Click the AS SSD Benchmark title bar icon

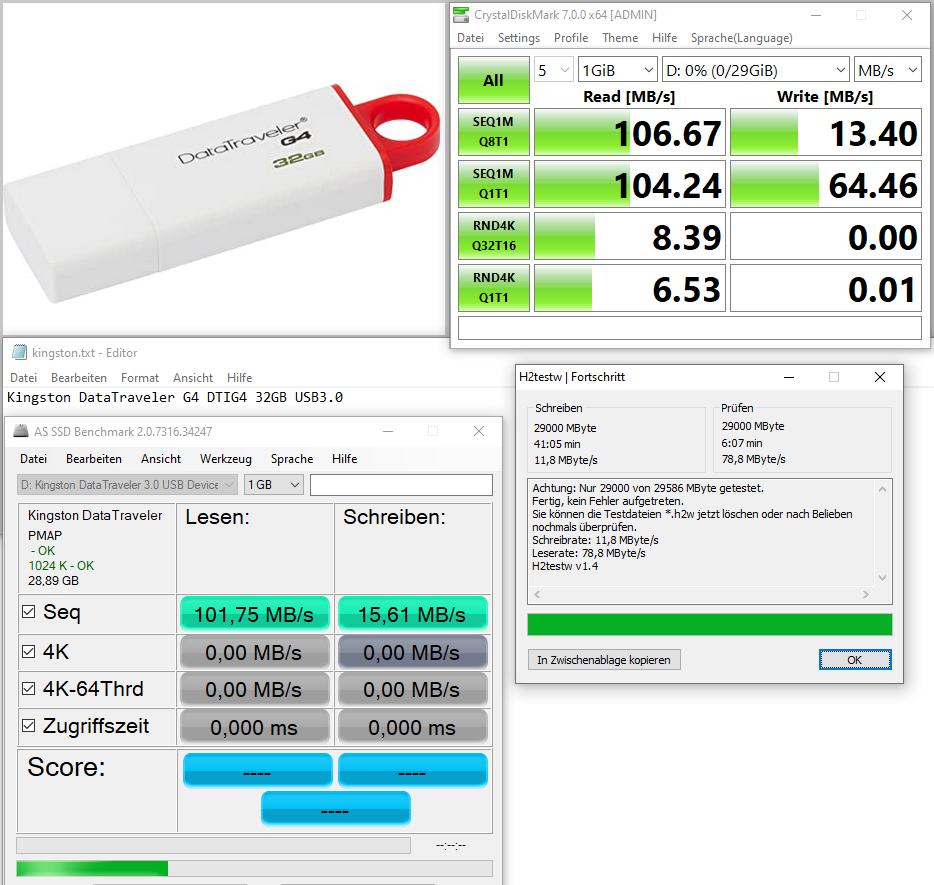coord(21,431)
